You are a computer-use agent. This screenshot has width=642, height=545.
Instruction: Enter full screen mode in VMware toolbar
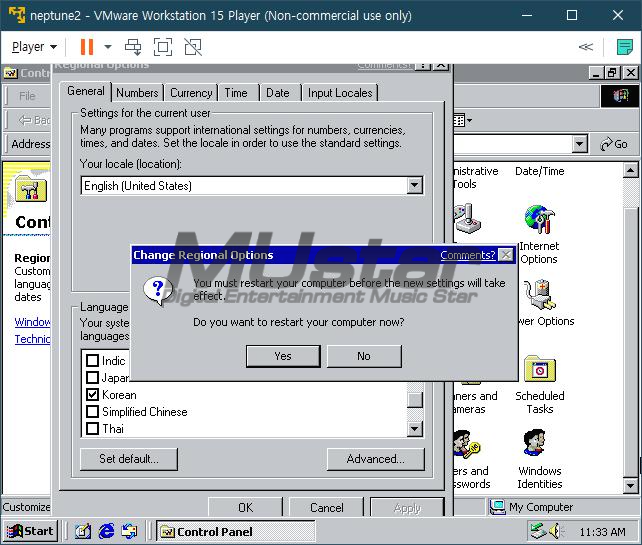click(163, 47)
